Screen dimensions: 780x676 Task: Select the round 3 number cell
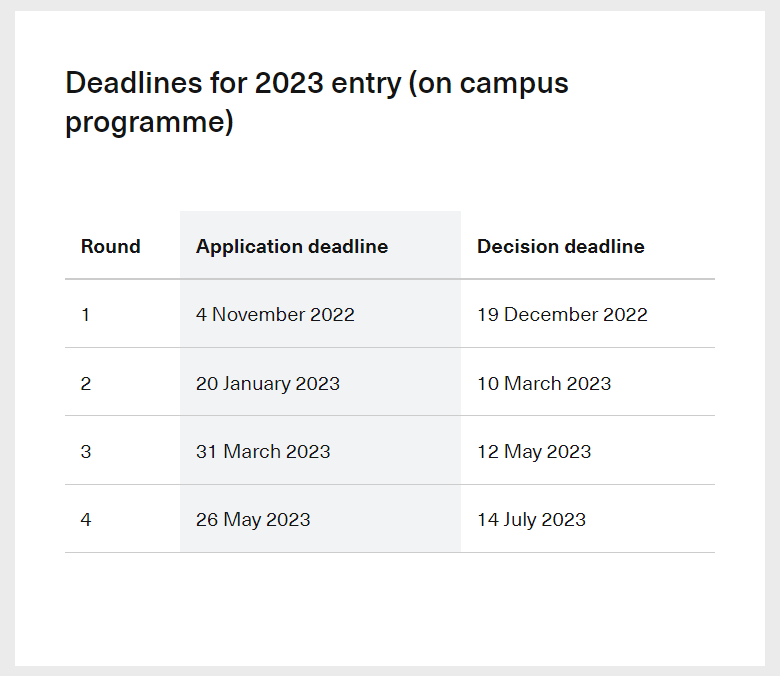[x=86, y=451]
